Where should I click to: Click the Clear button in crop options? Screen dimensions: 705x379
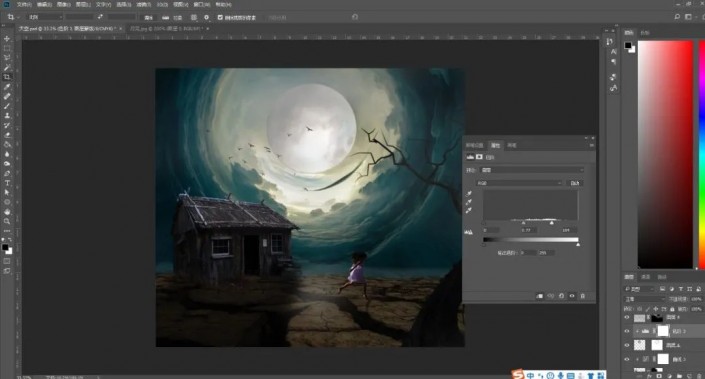[148, 18]
